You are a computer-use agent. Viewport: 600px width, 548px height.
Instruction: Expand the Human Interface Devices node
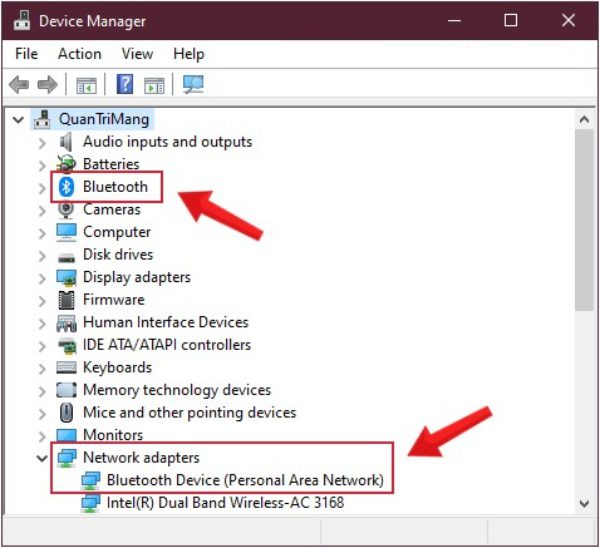(x=42, y=323)
